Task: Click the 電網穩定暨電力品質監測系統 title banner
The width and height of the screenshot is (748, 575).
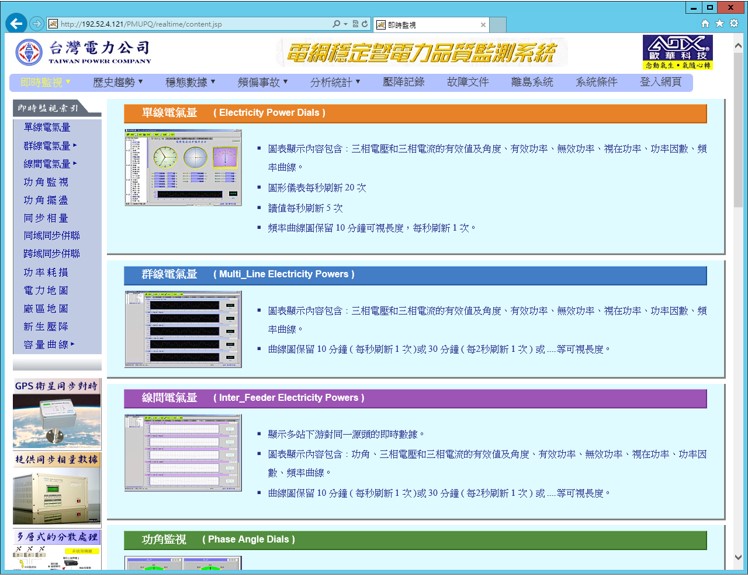Action: coord(422,52)
